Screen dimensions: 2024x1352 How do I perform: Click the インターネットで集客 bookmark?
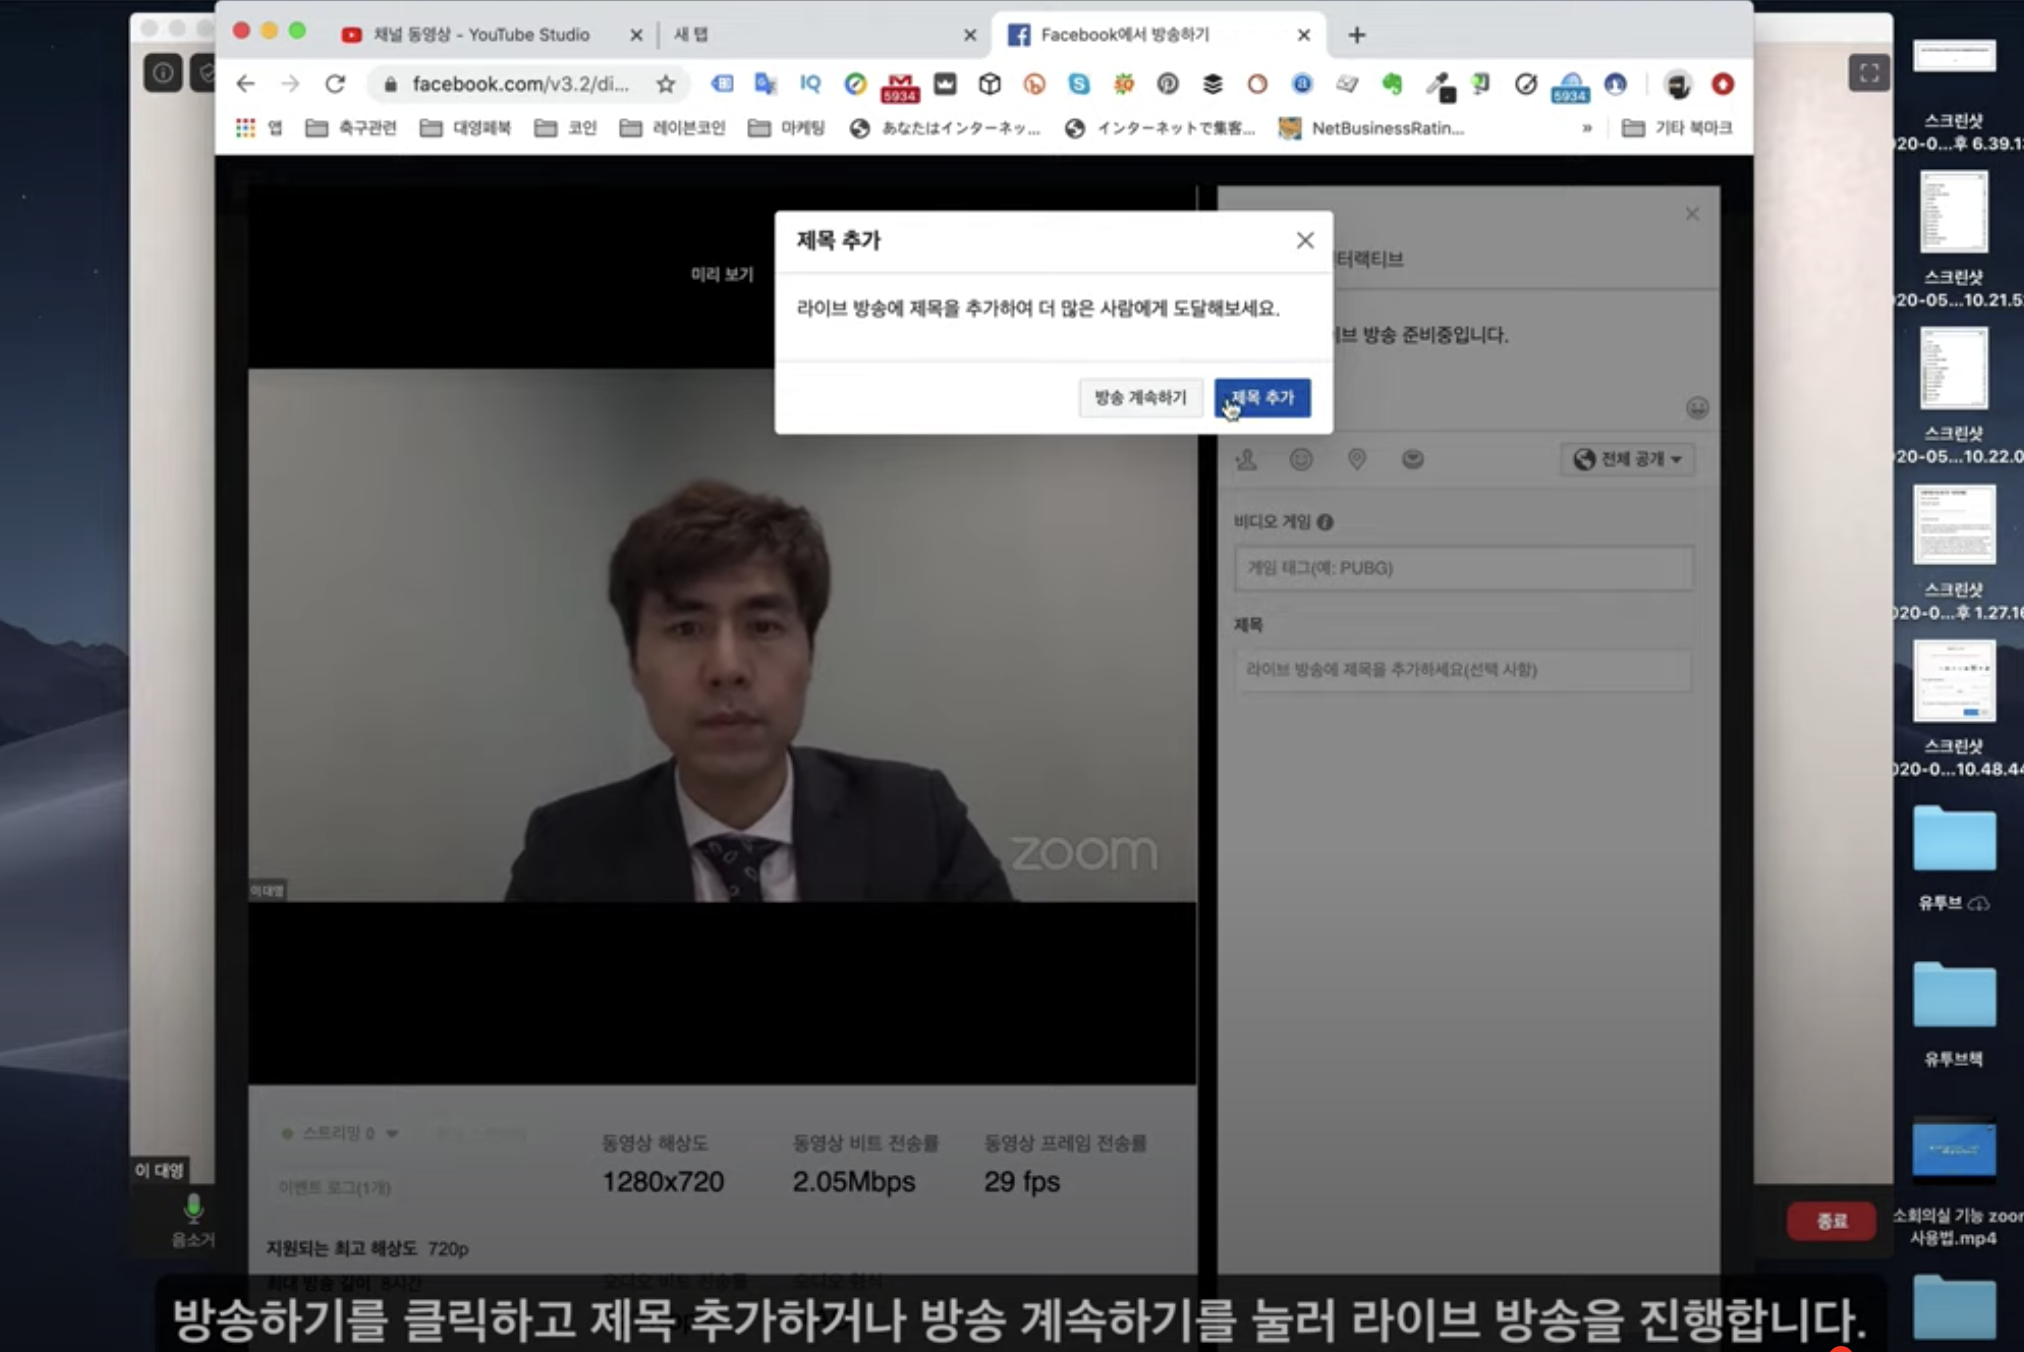point(1160,128)
